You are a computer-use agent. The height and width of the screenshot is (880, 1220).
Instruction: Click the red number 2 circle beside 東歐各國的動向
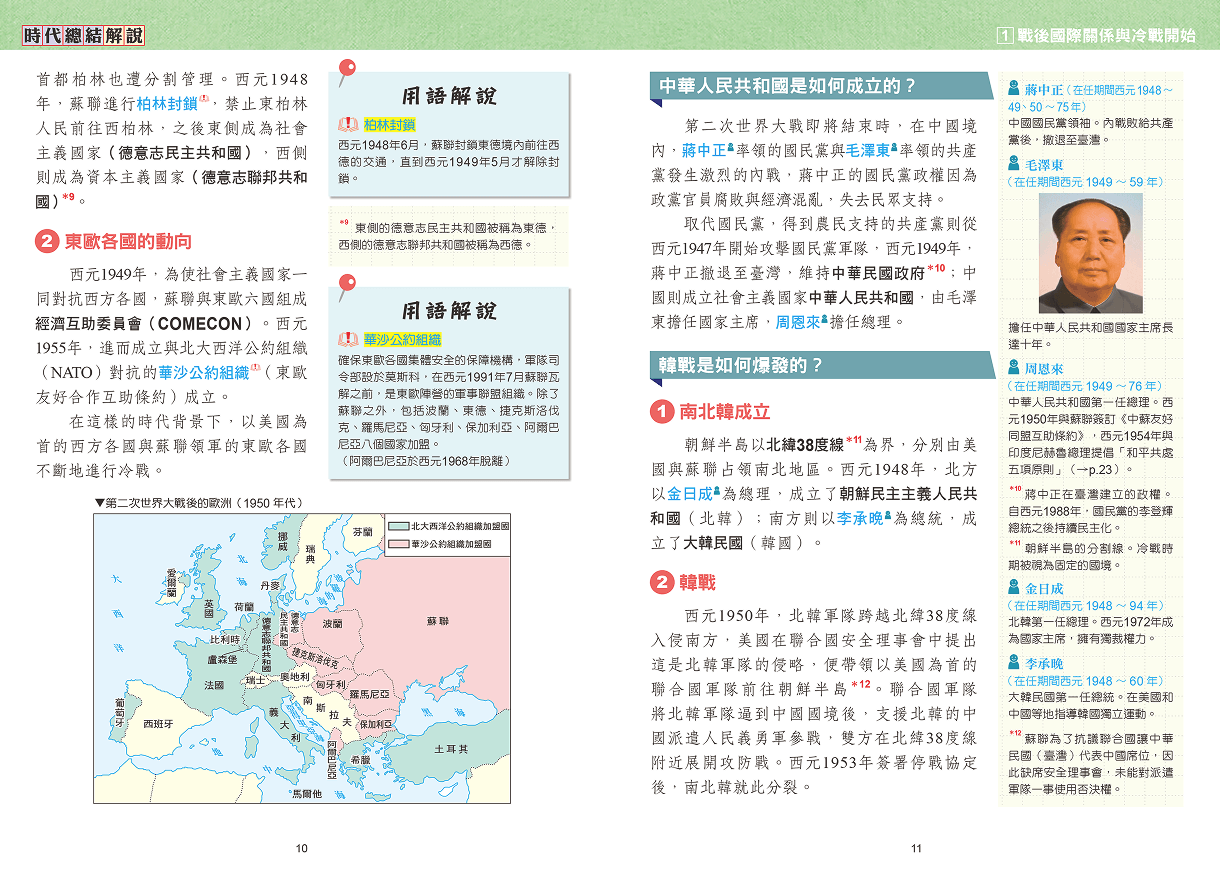[48, 241]
